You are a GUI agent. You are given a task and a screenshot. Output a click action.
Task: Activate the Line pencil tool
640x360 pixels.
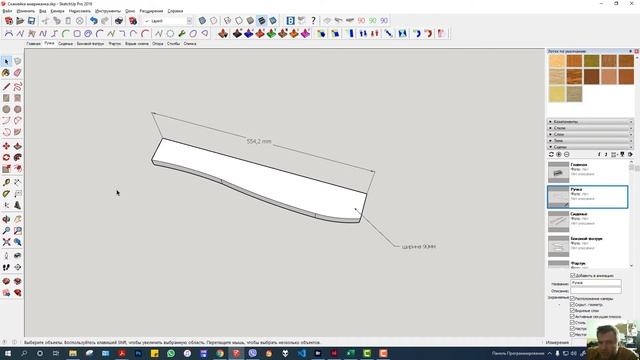pos(6,87)
